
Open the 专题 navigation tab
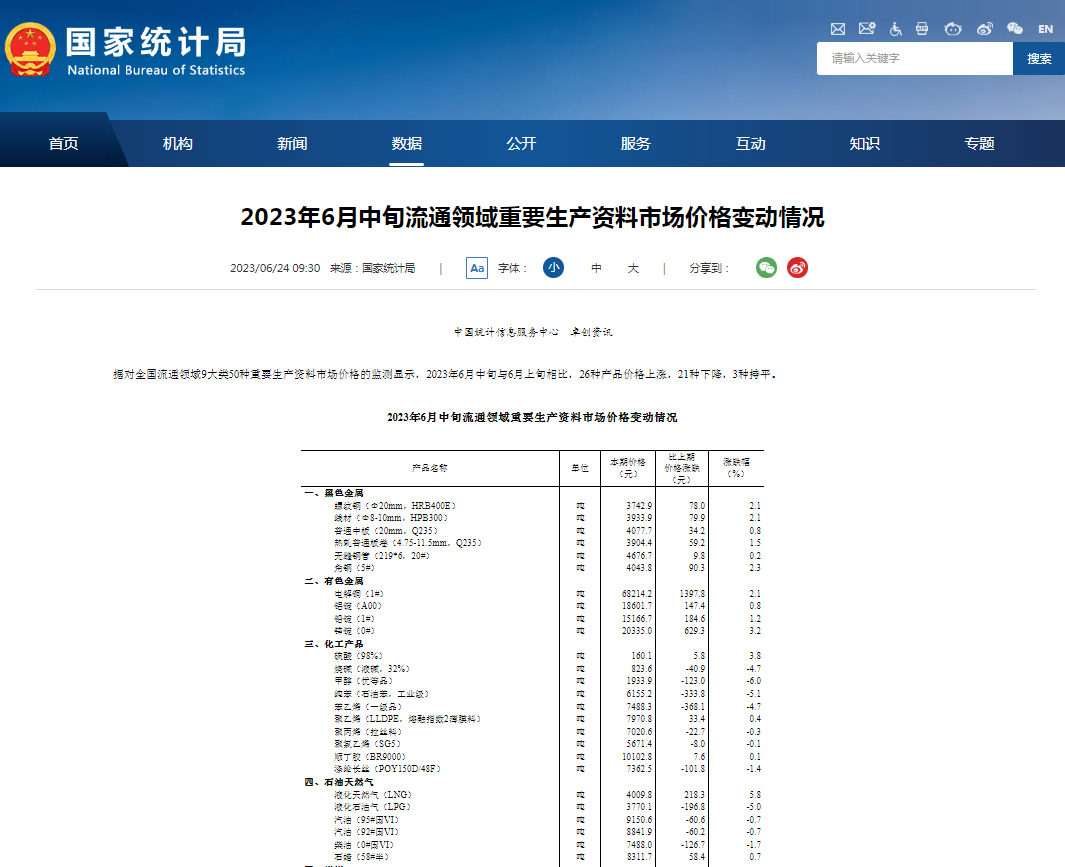(979, 143)
